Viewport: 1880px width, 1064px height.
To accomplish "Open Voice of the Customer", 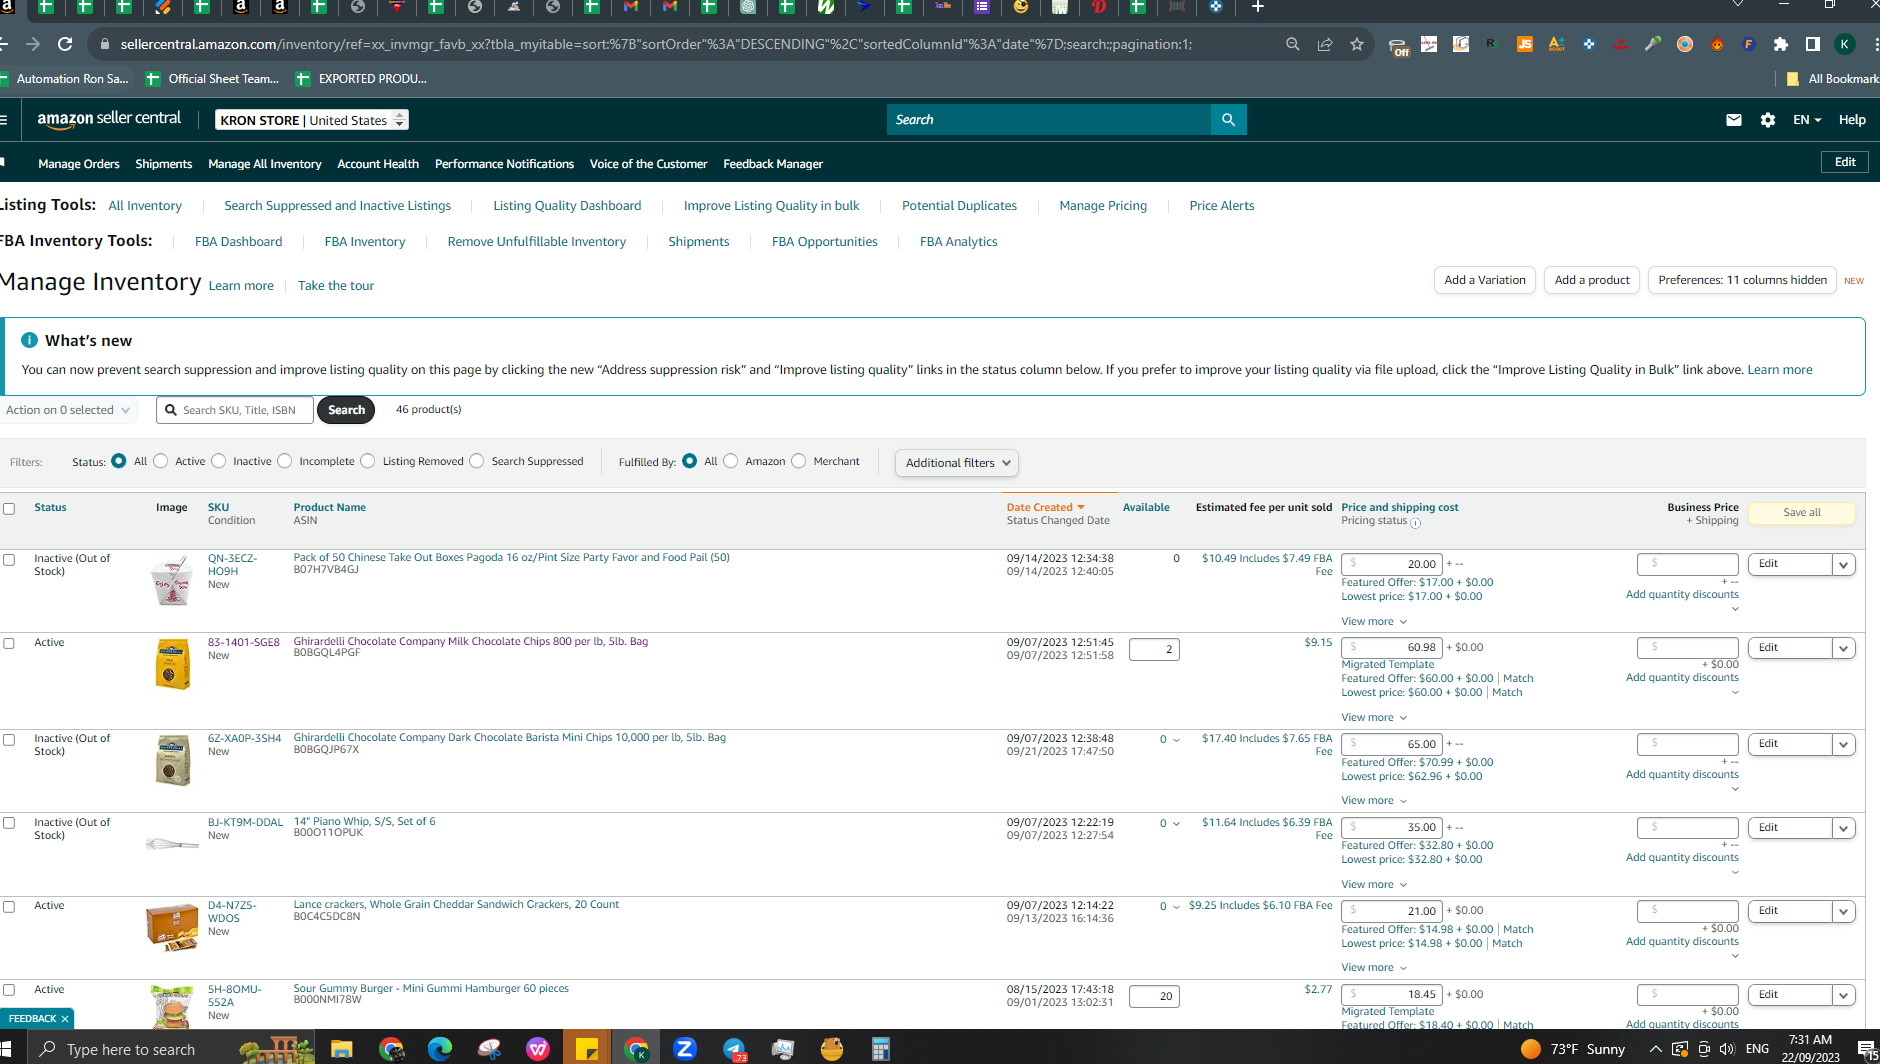I will (648, 164).
